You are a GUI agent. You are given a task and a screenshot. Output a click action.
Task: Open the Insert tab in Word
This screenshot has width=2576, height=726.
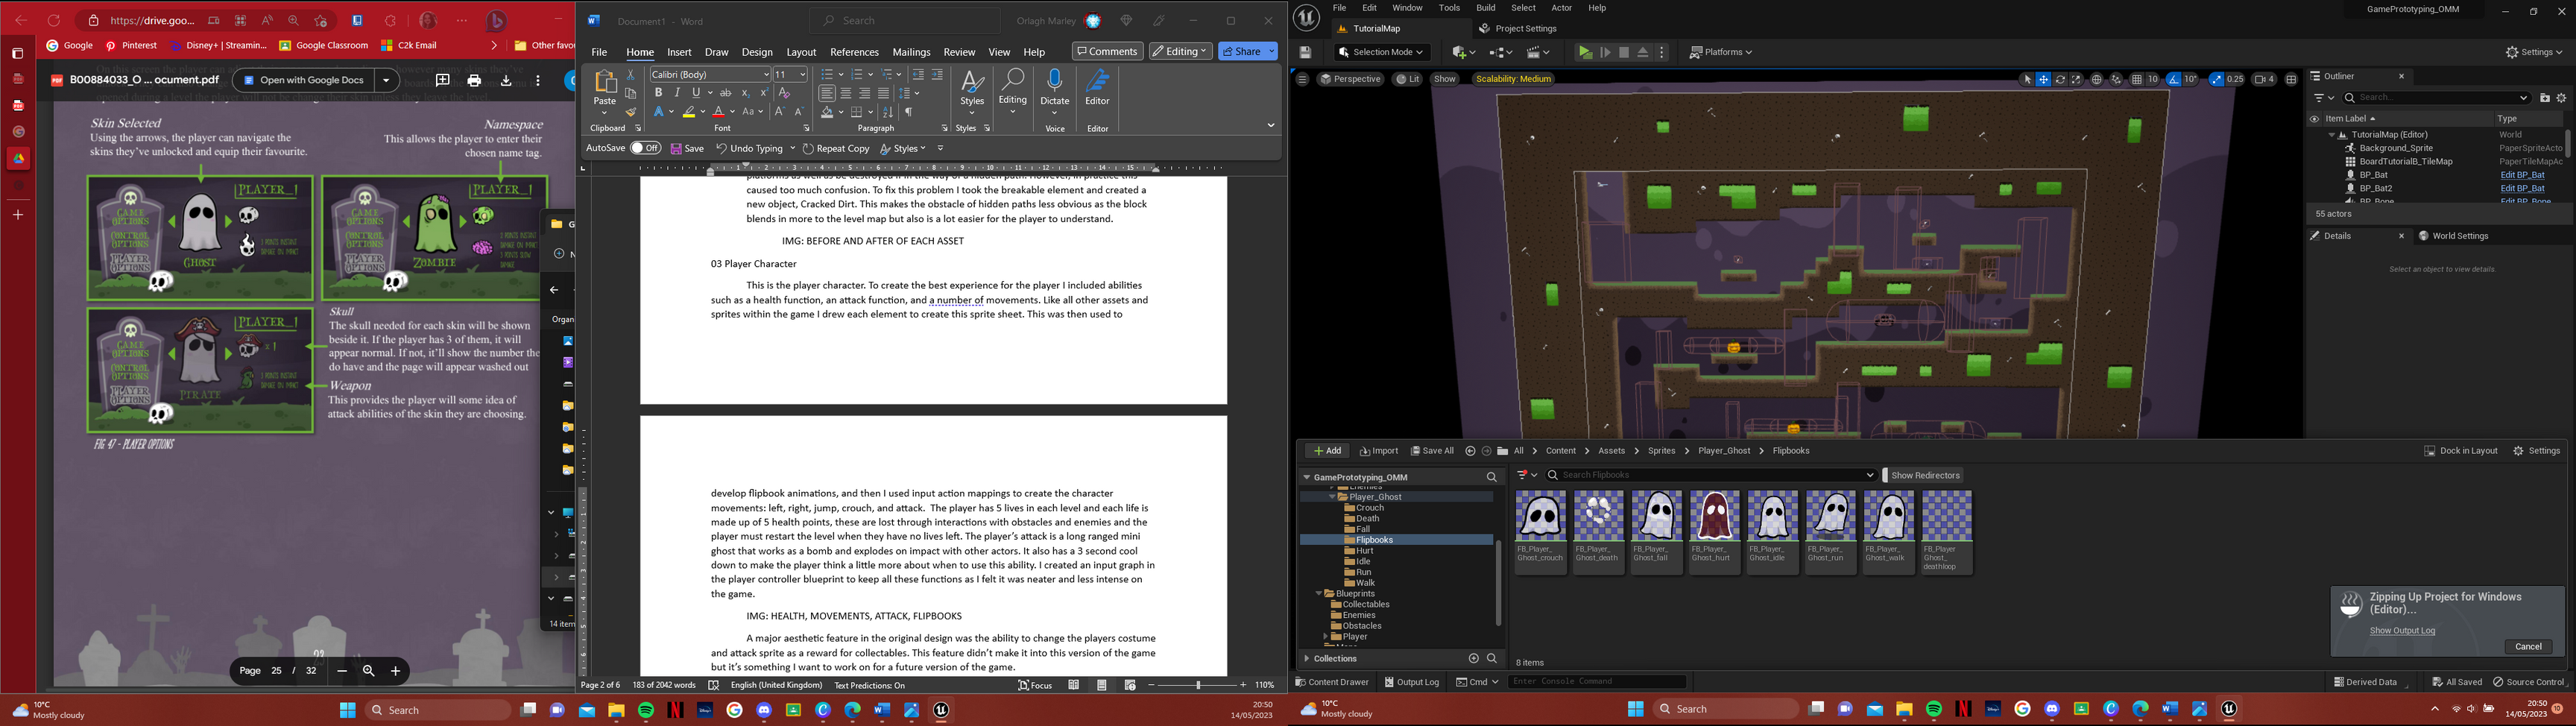click(x=679, y=52)
